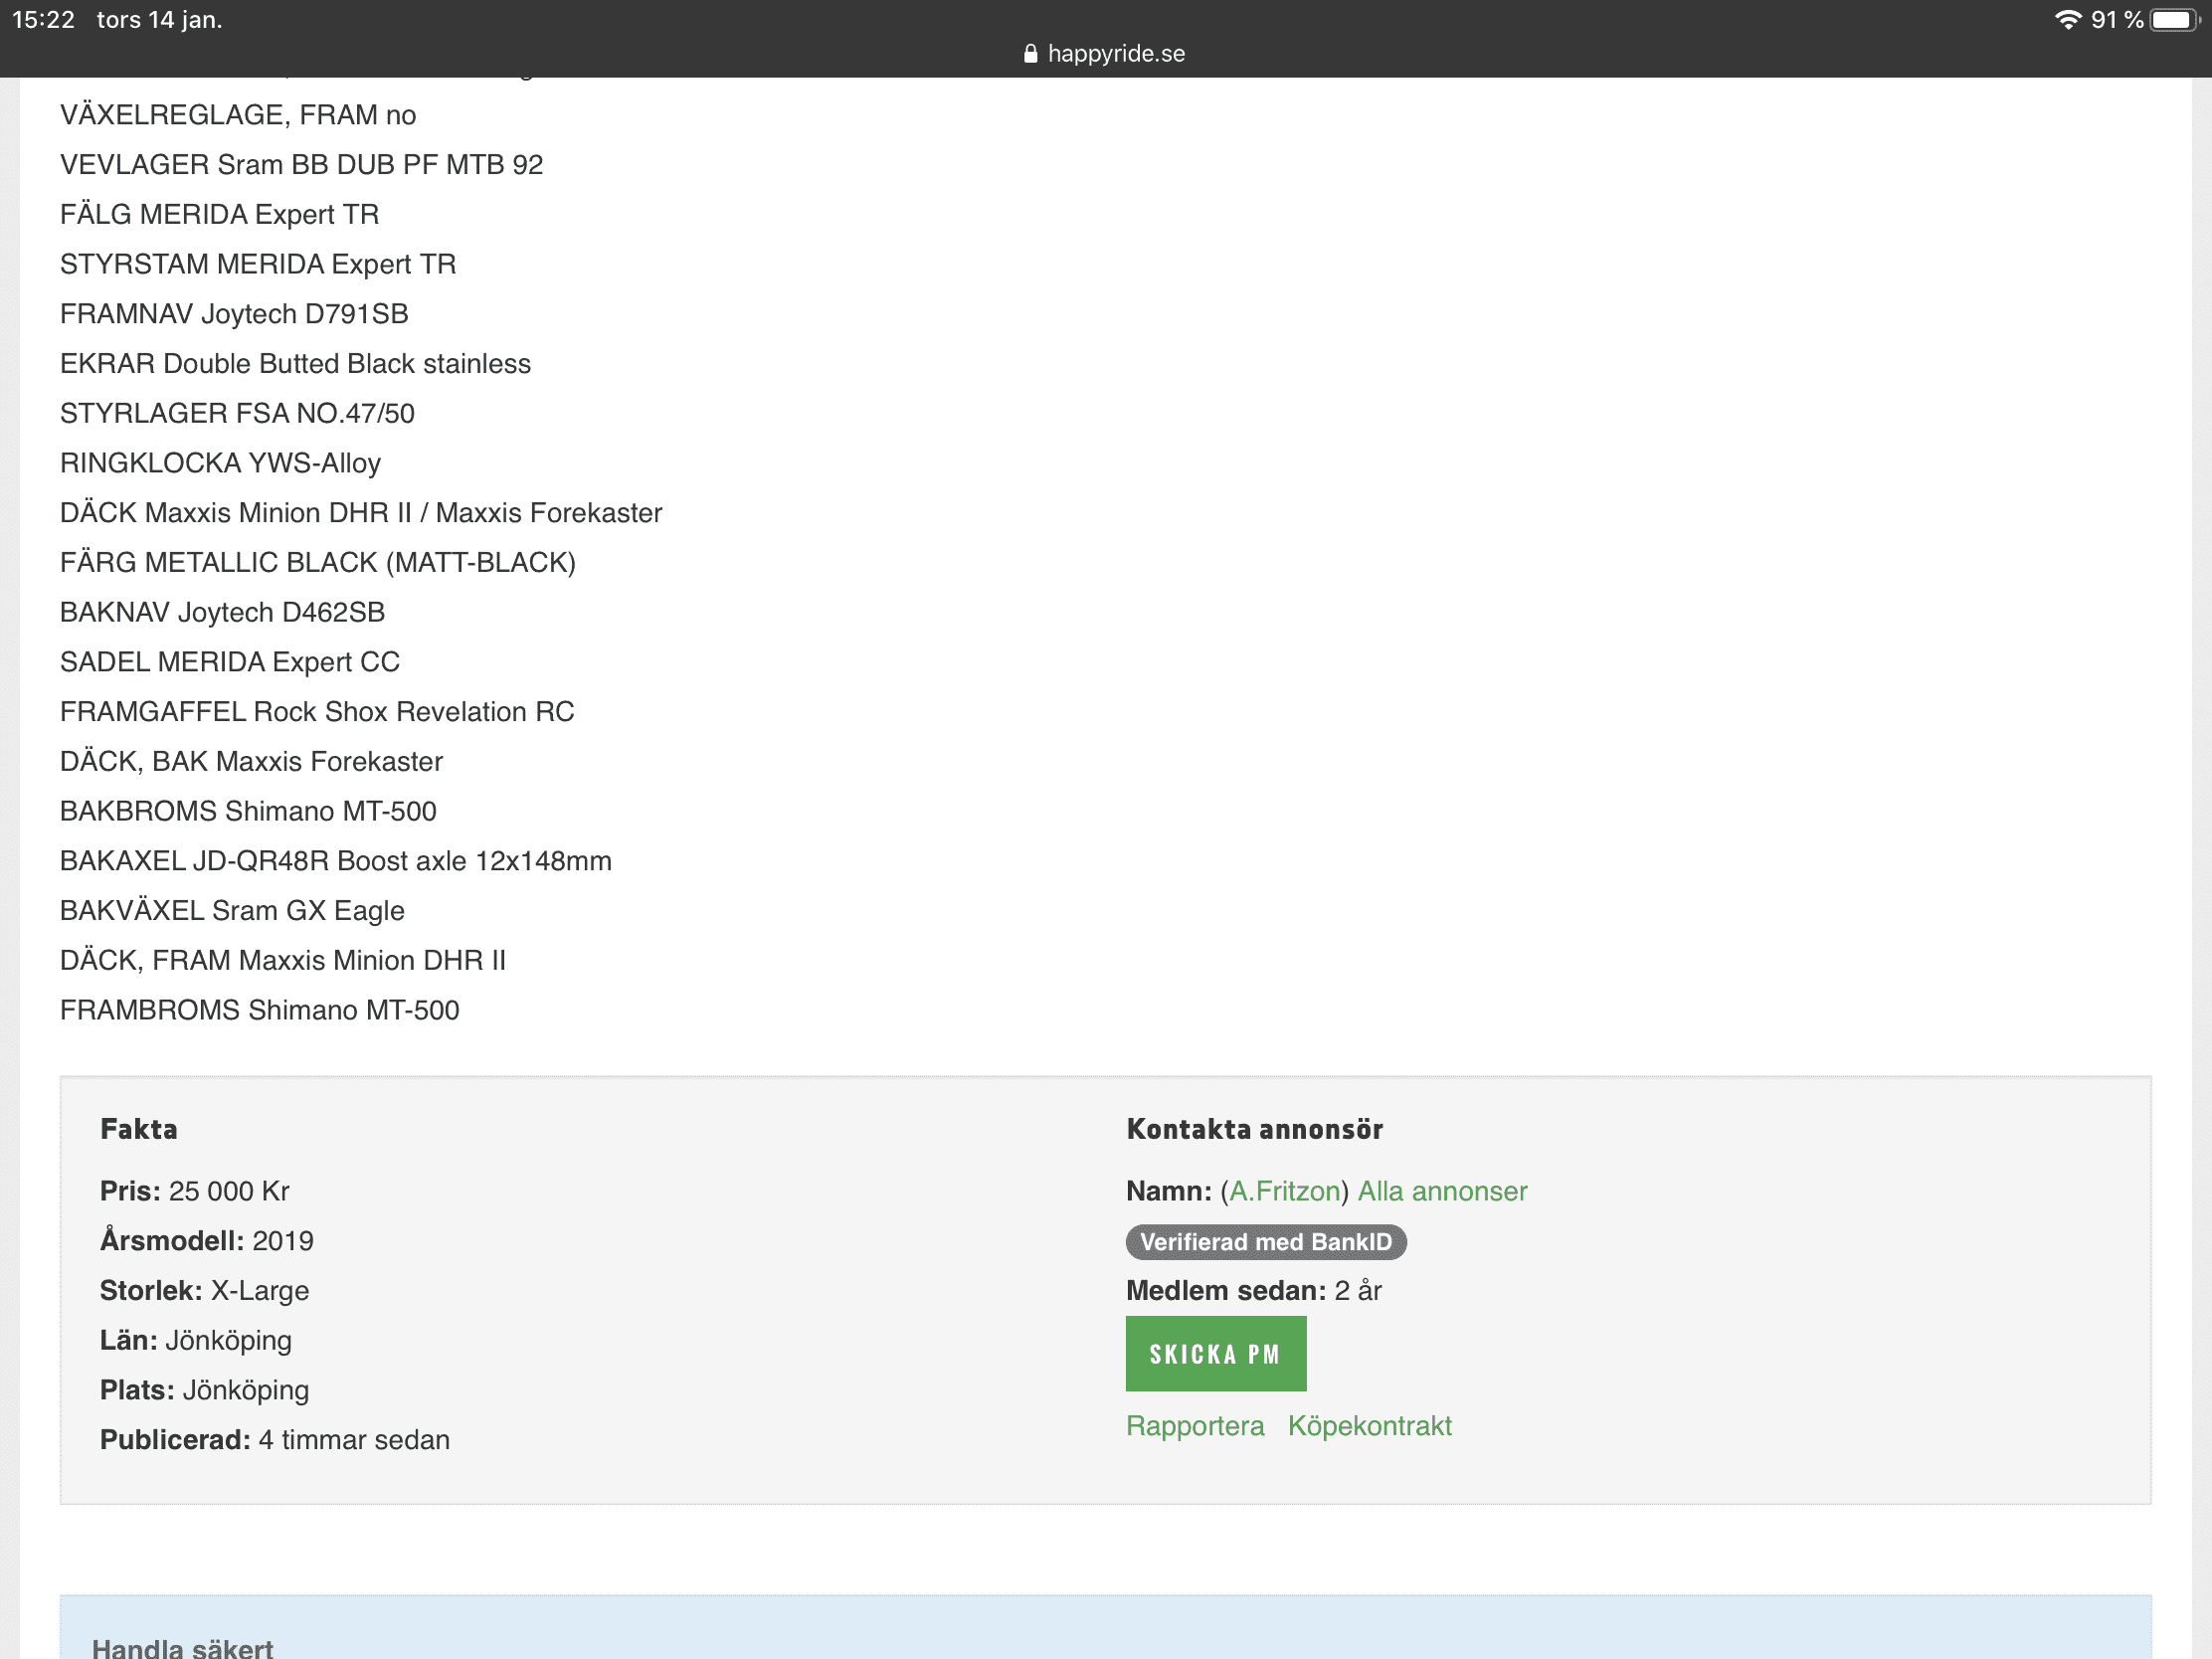Tap the Wi-Fi status icon
Viewport: 2212px width, 1659px height.
pos(2067,20)
